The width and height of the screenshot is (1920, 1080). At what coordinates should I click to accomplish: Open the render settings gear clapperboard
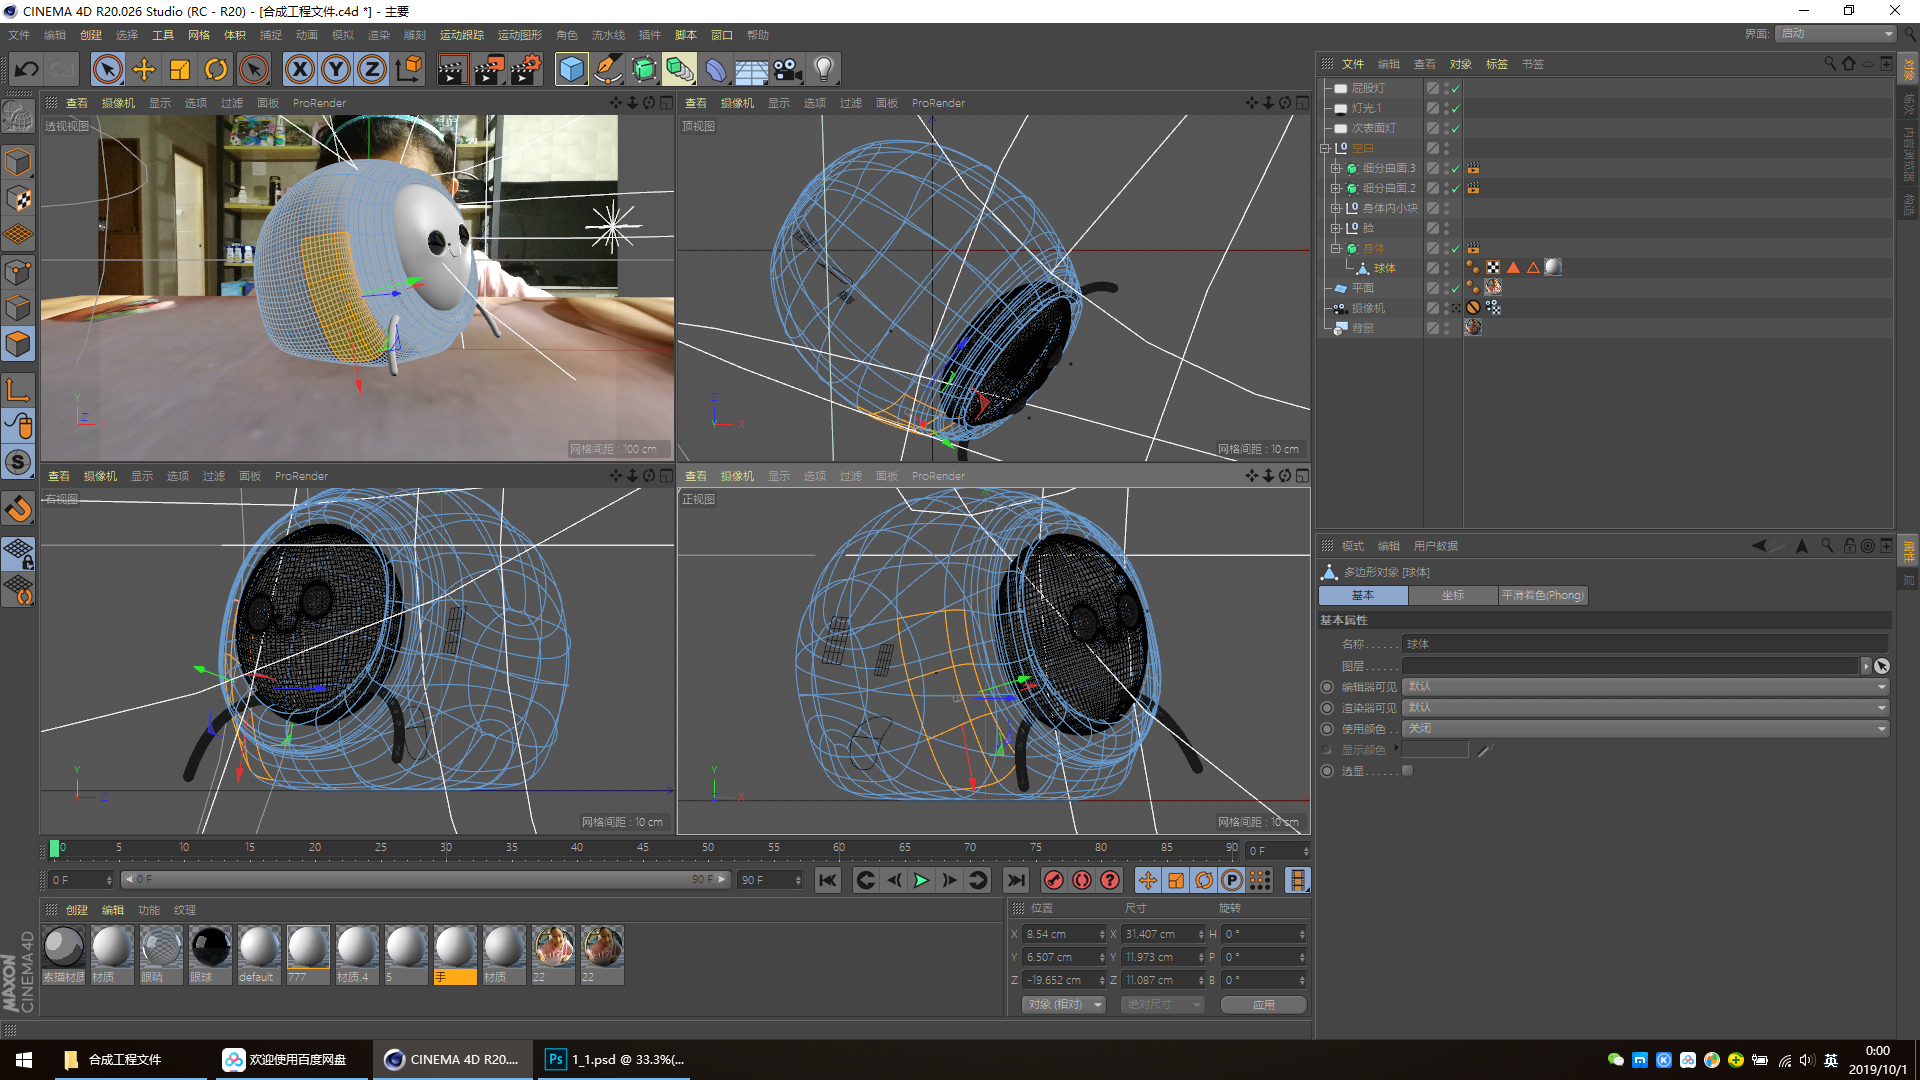point(526,69)
